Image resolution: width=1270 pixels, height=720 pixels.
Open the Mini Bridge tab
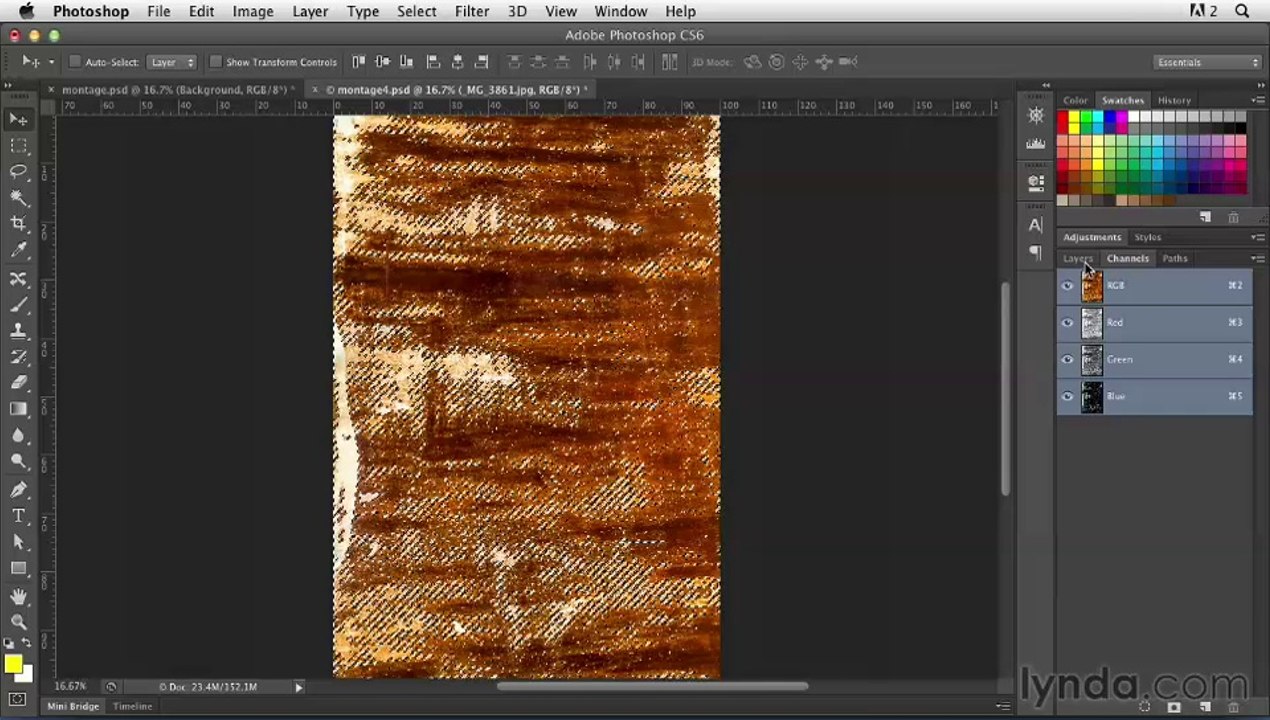click(73, 706)
